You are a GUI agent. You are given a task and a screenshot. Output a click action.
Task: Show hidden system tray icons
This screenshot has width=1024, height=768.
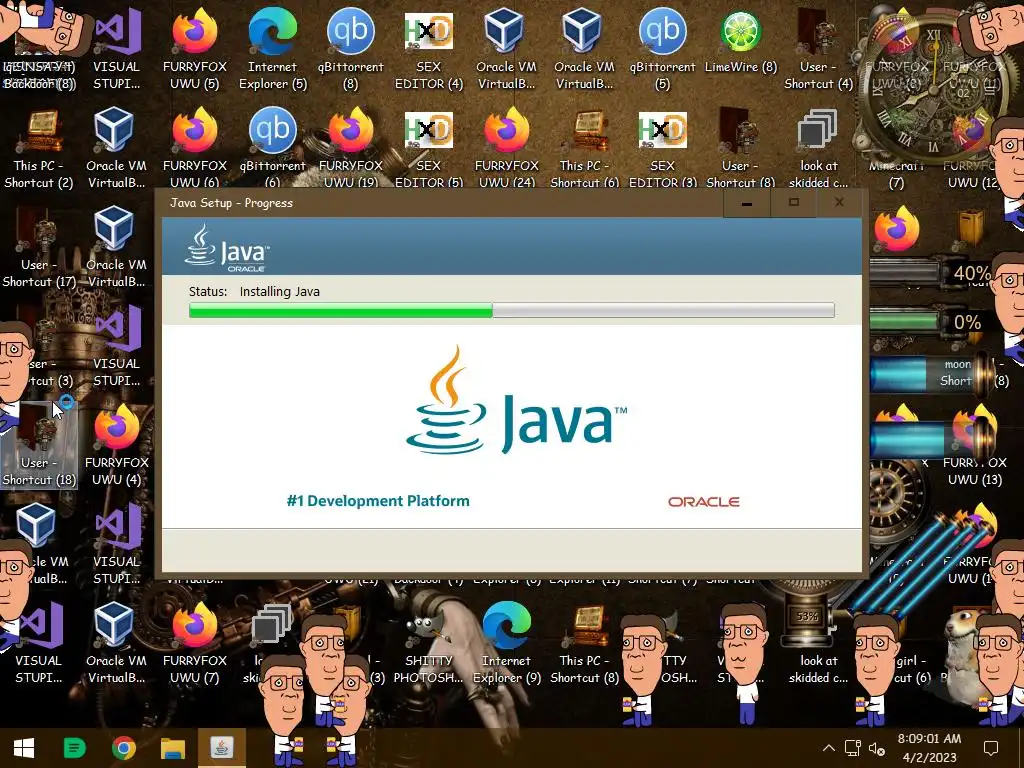point(828,748)
